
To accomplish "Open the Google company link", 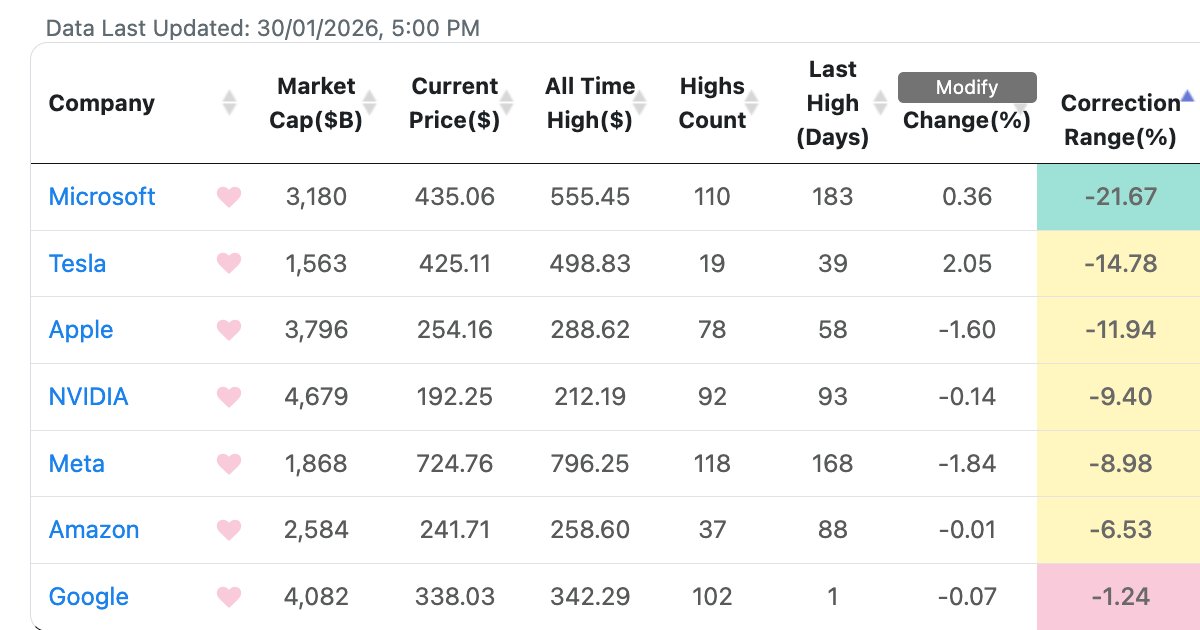I will (89, 597).
